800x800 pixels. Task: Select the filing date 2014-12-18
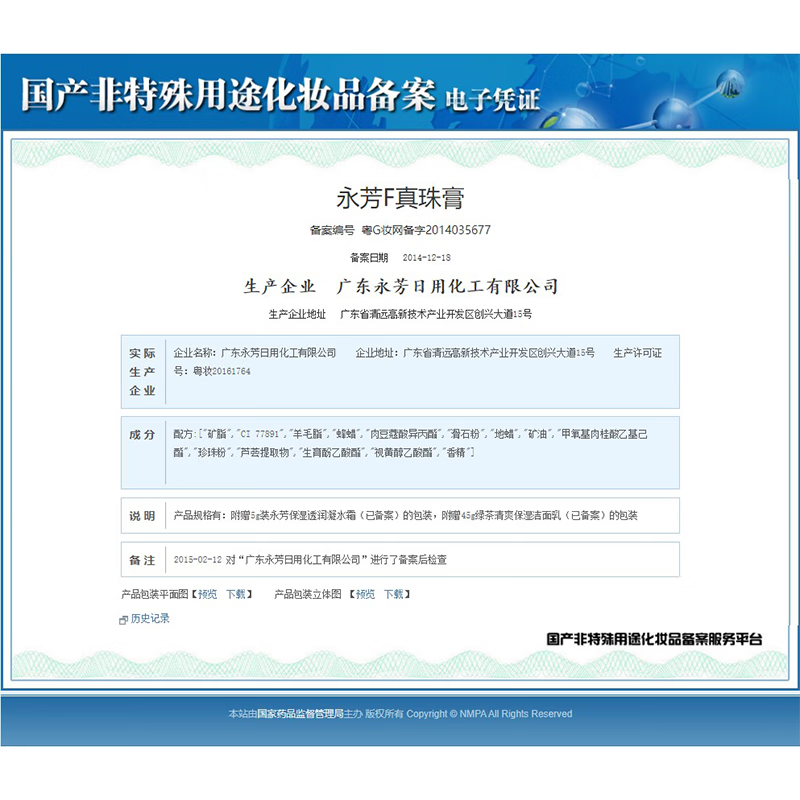tap(427, 258)
